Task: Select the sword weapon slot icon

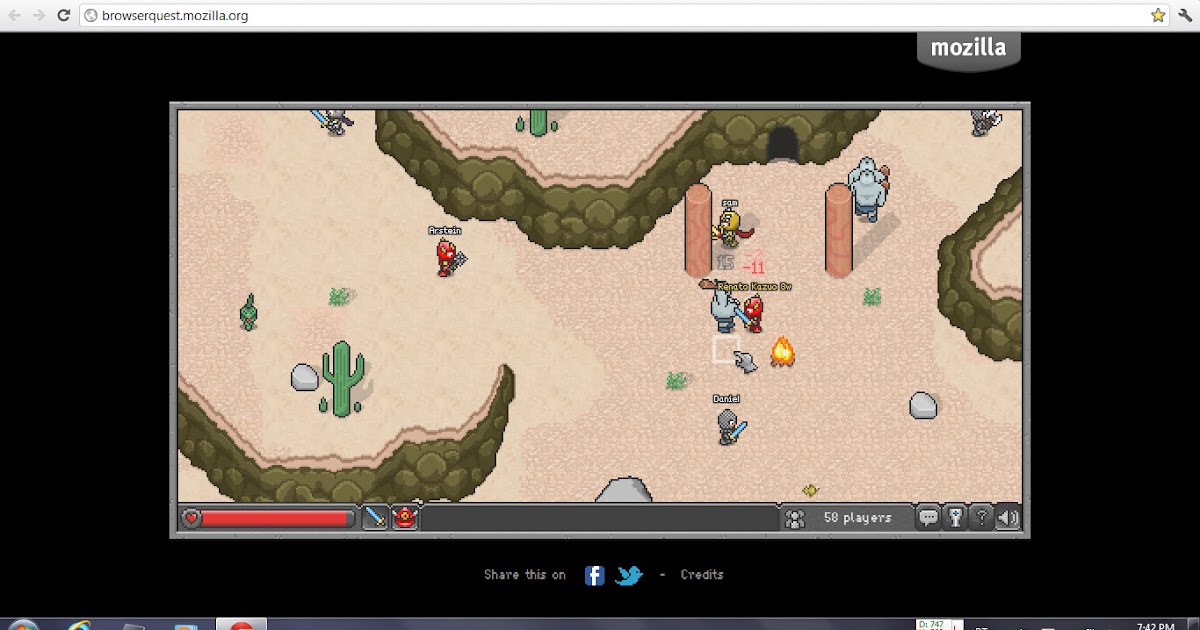Action: [375, 517]
